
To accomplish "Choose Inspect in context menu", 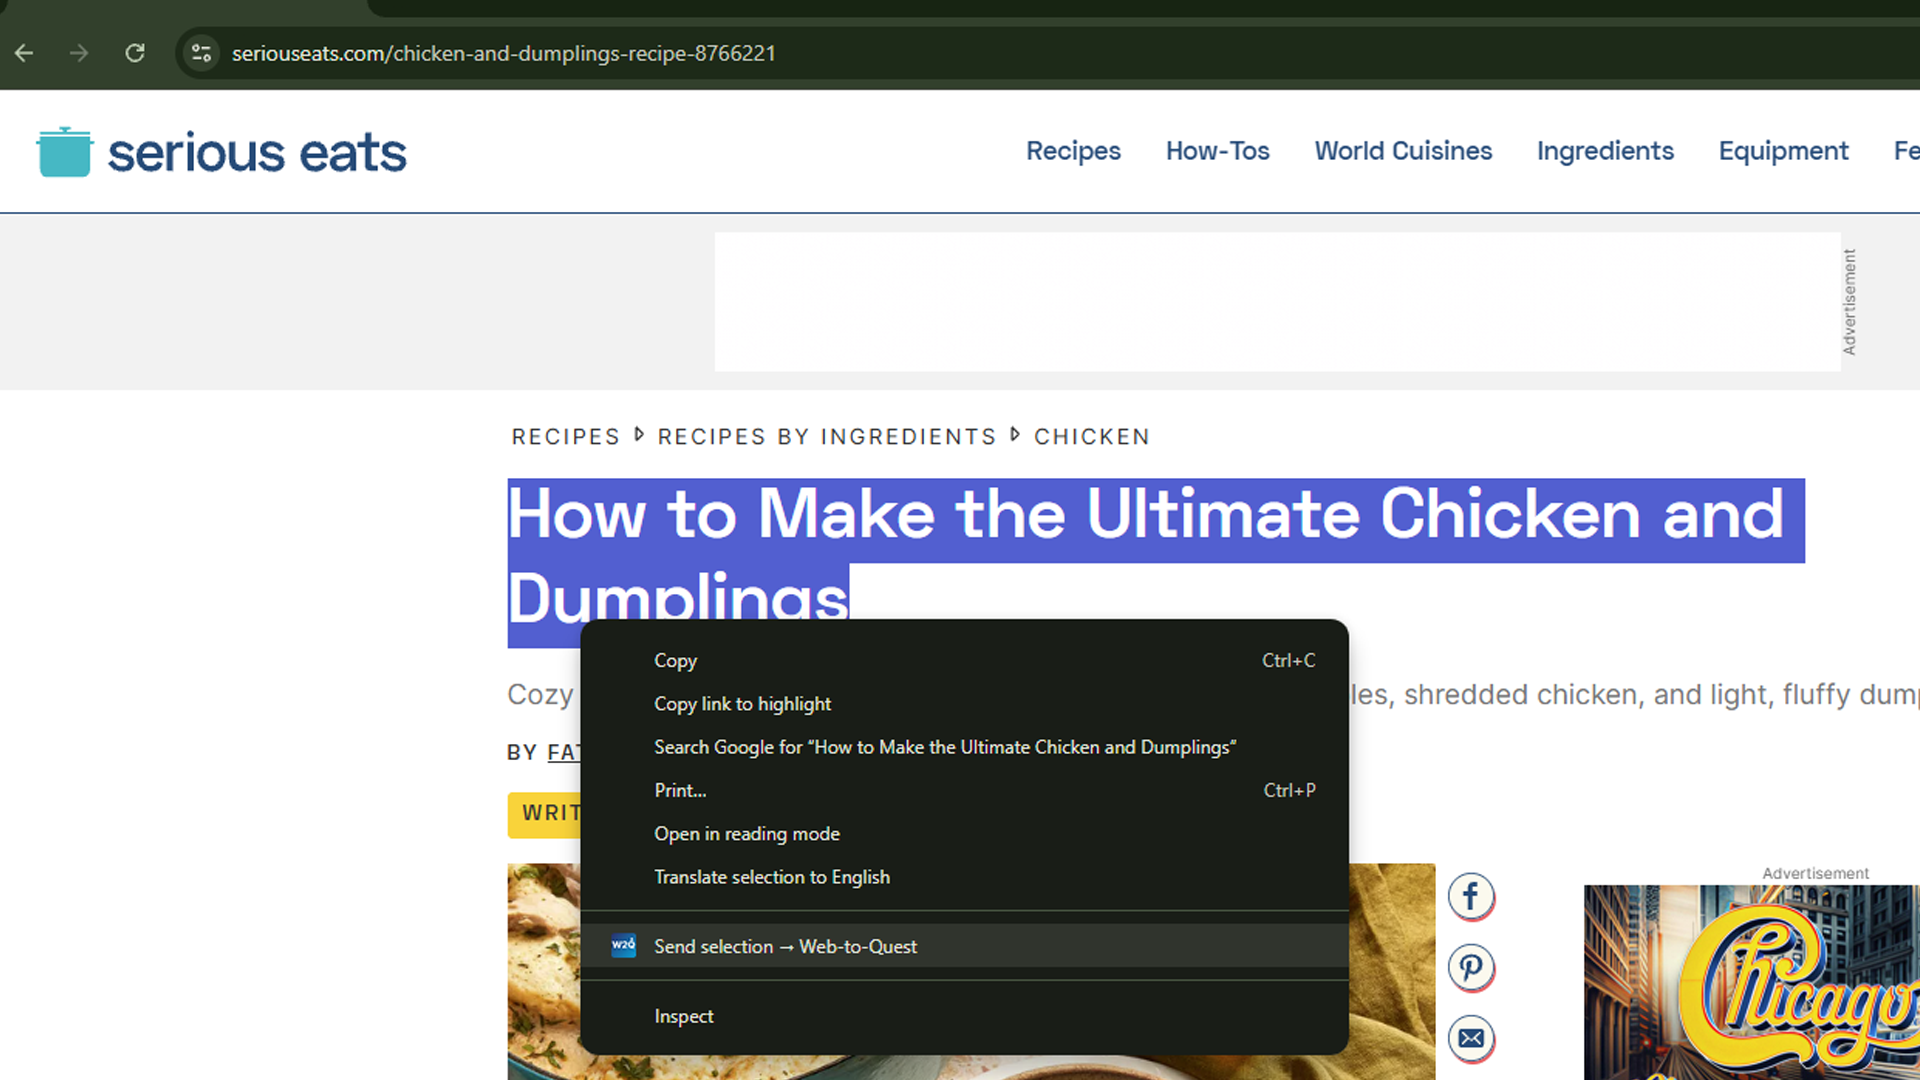I will point(683,1016).
